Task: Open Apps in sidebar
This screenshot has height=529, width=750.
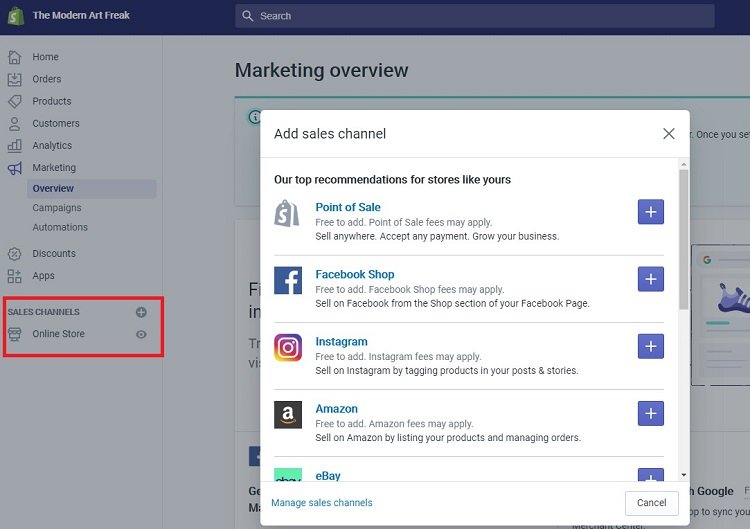Action: tap(43, 276)
